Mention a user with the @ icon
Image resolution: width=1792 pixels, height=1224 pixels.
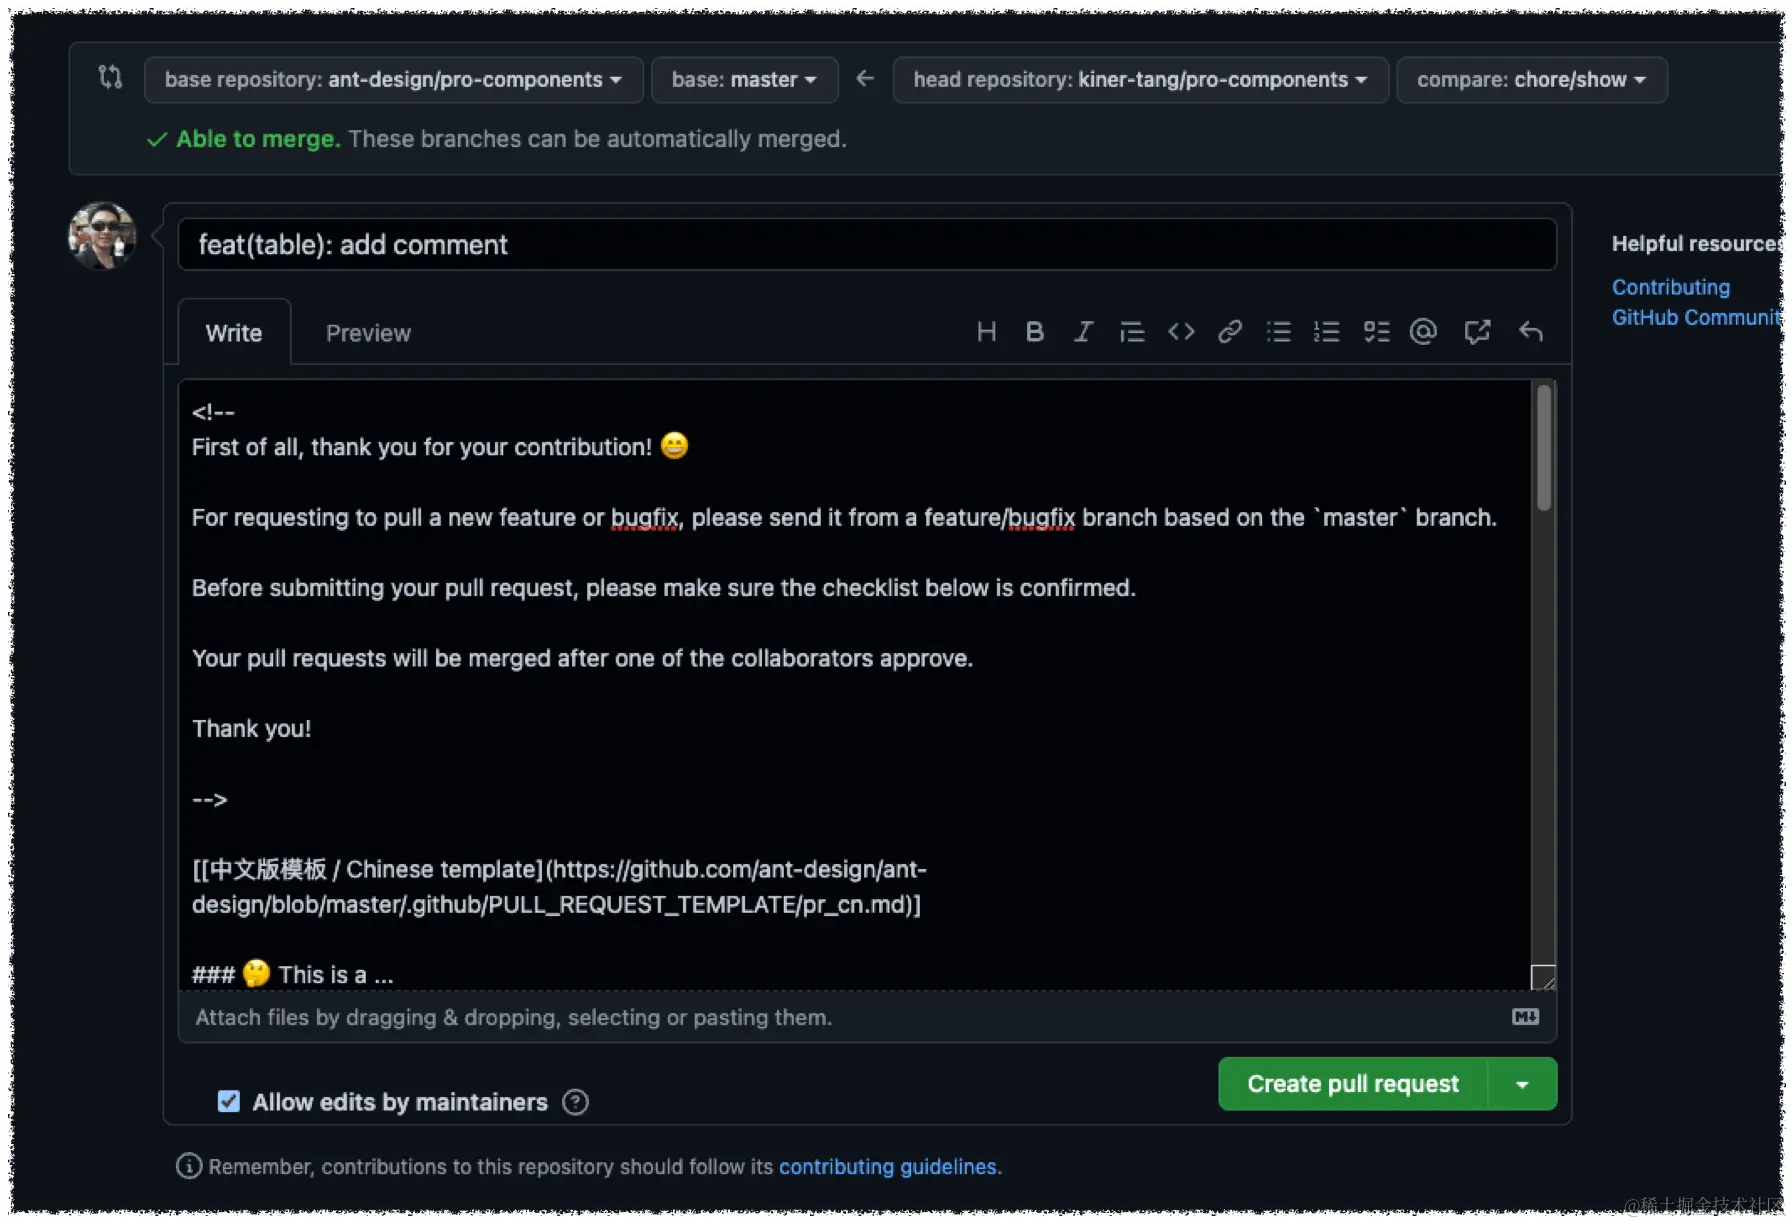1423,332
